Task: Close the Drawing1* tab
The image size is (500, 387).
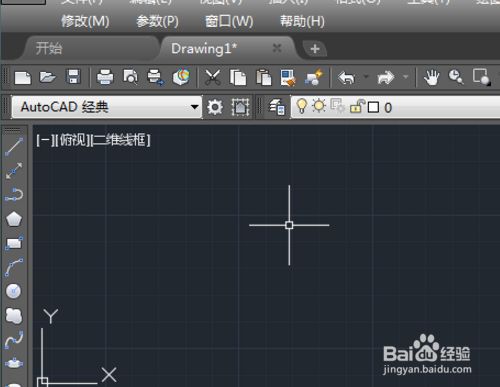Action: coord(277,48)
